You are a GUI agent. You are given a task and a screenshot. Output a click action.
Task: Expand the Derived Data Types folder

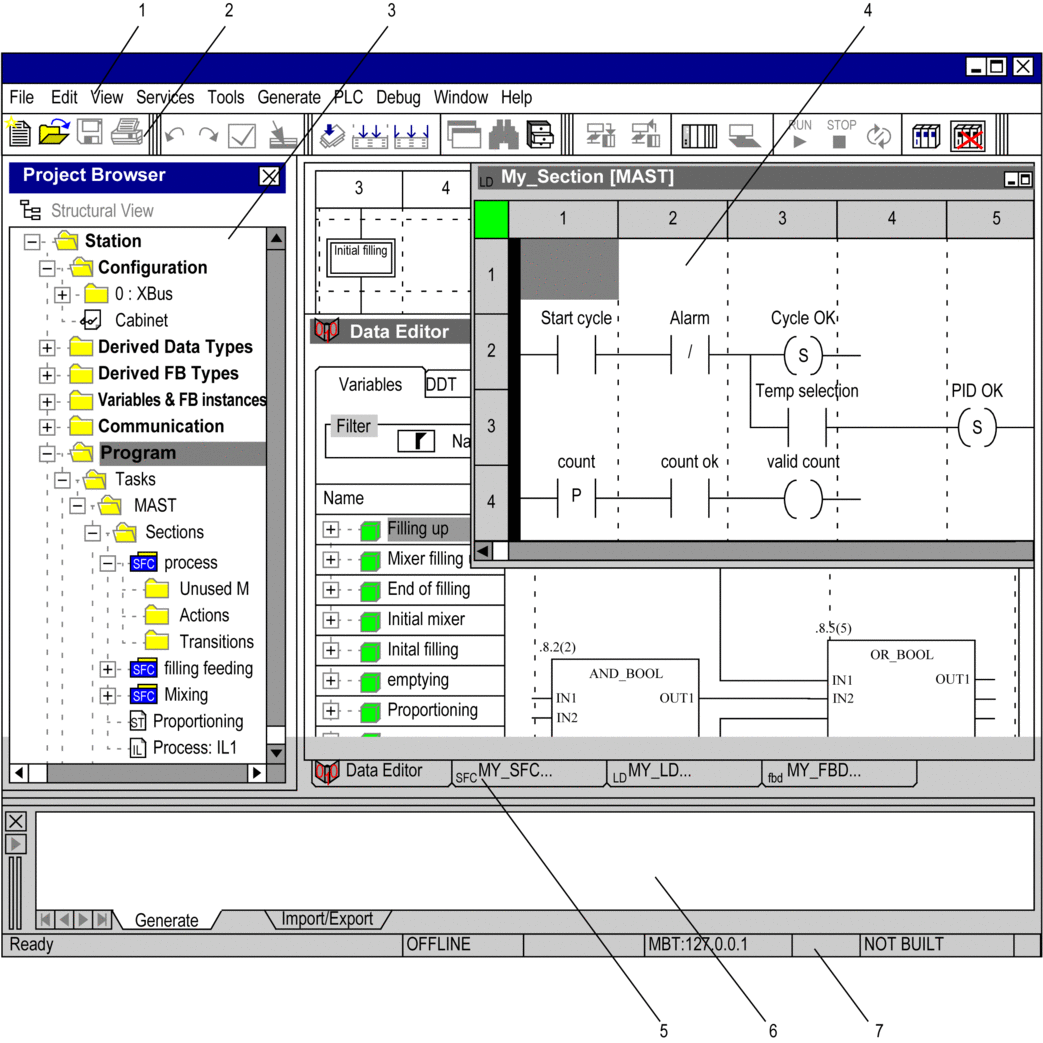[x=47, y=348]
